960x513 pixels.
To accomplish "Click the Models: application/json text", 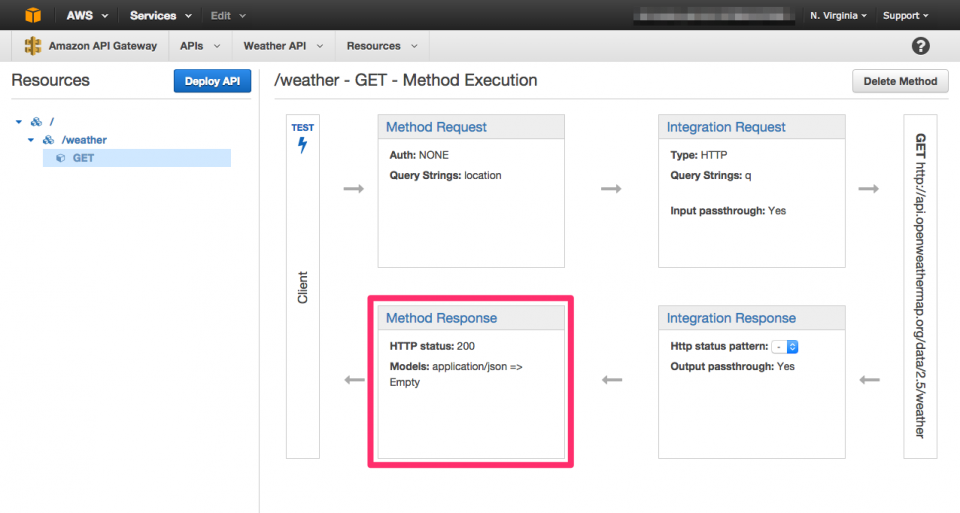I will pos(456,374).
